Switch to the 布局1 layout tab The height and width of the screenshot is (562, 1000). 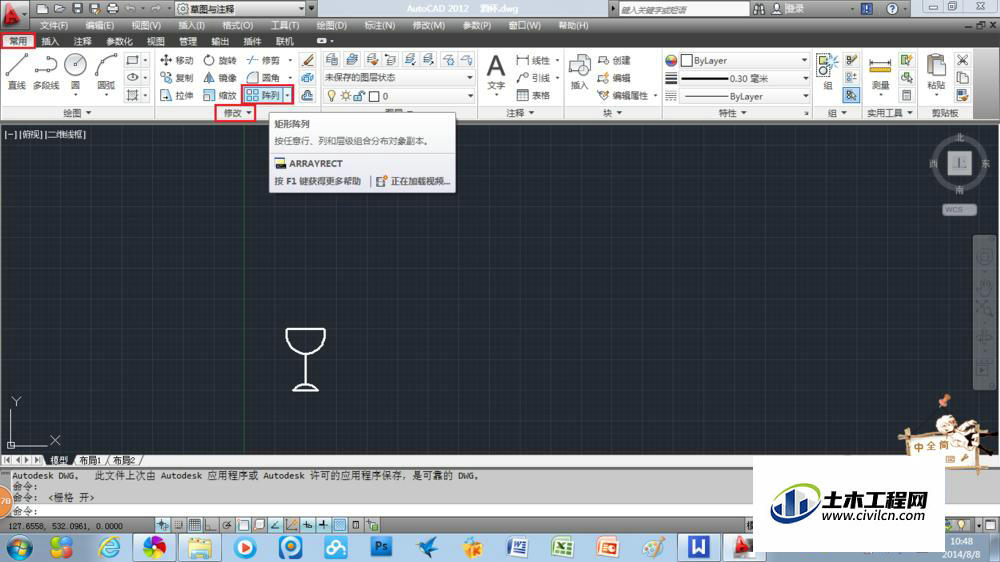coord(90,460)
